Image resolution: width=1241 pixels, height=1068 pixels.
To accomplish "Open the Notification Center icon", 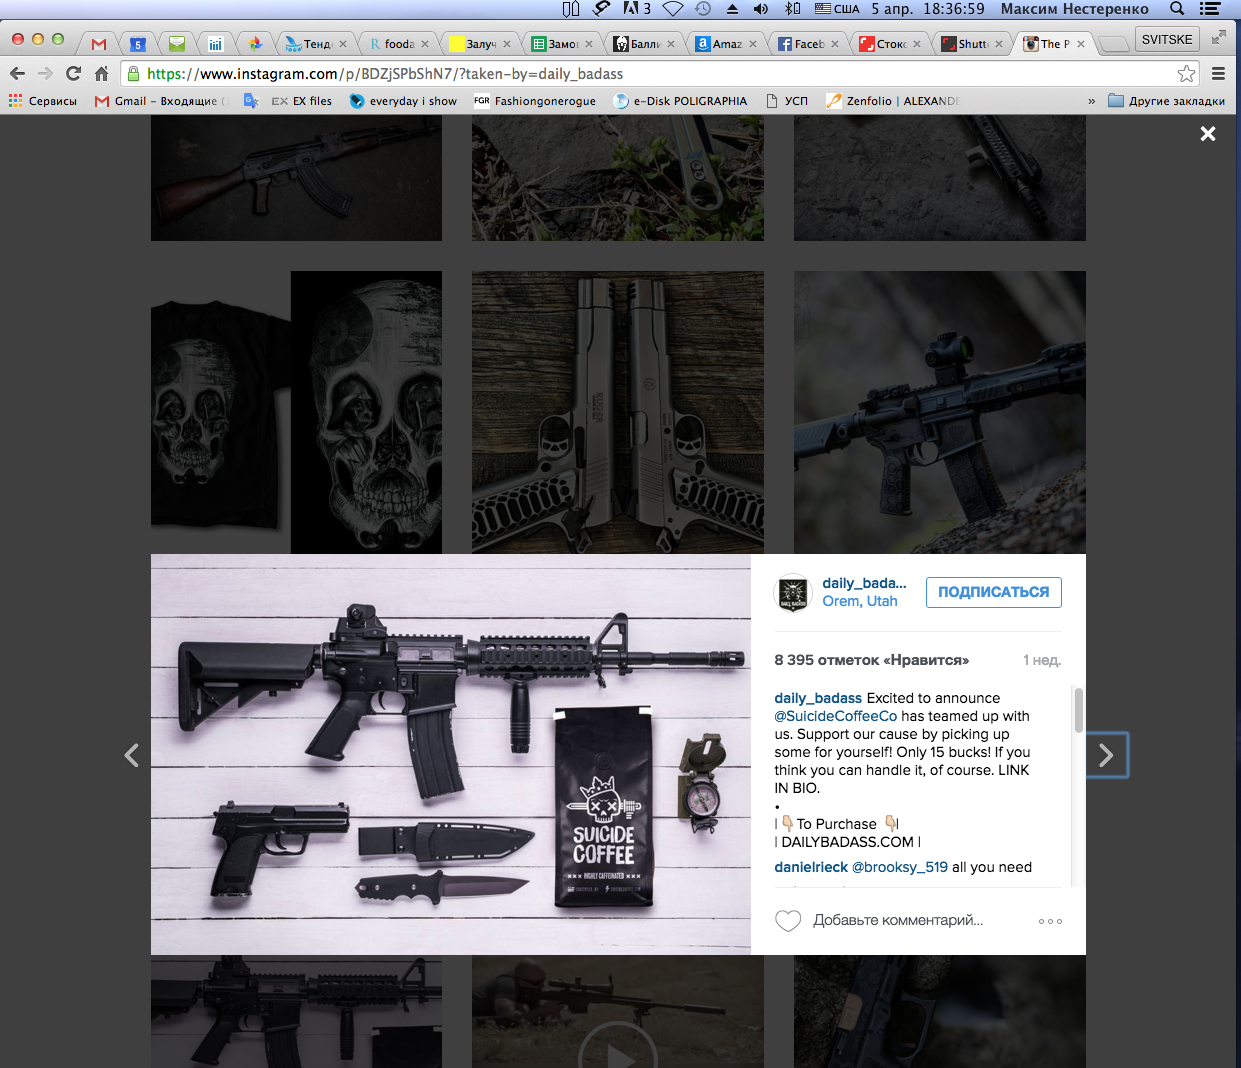I will click(1210, 9).
